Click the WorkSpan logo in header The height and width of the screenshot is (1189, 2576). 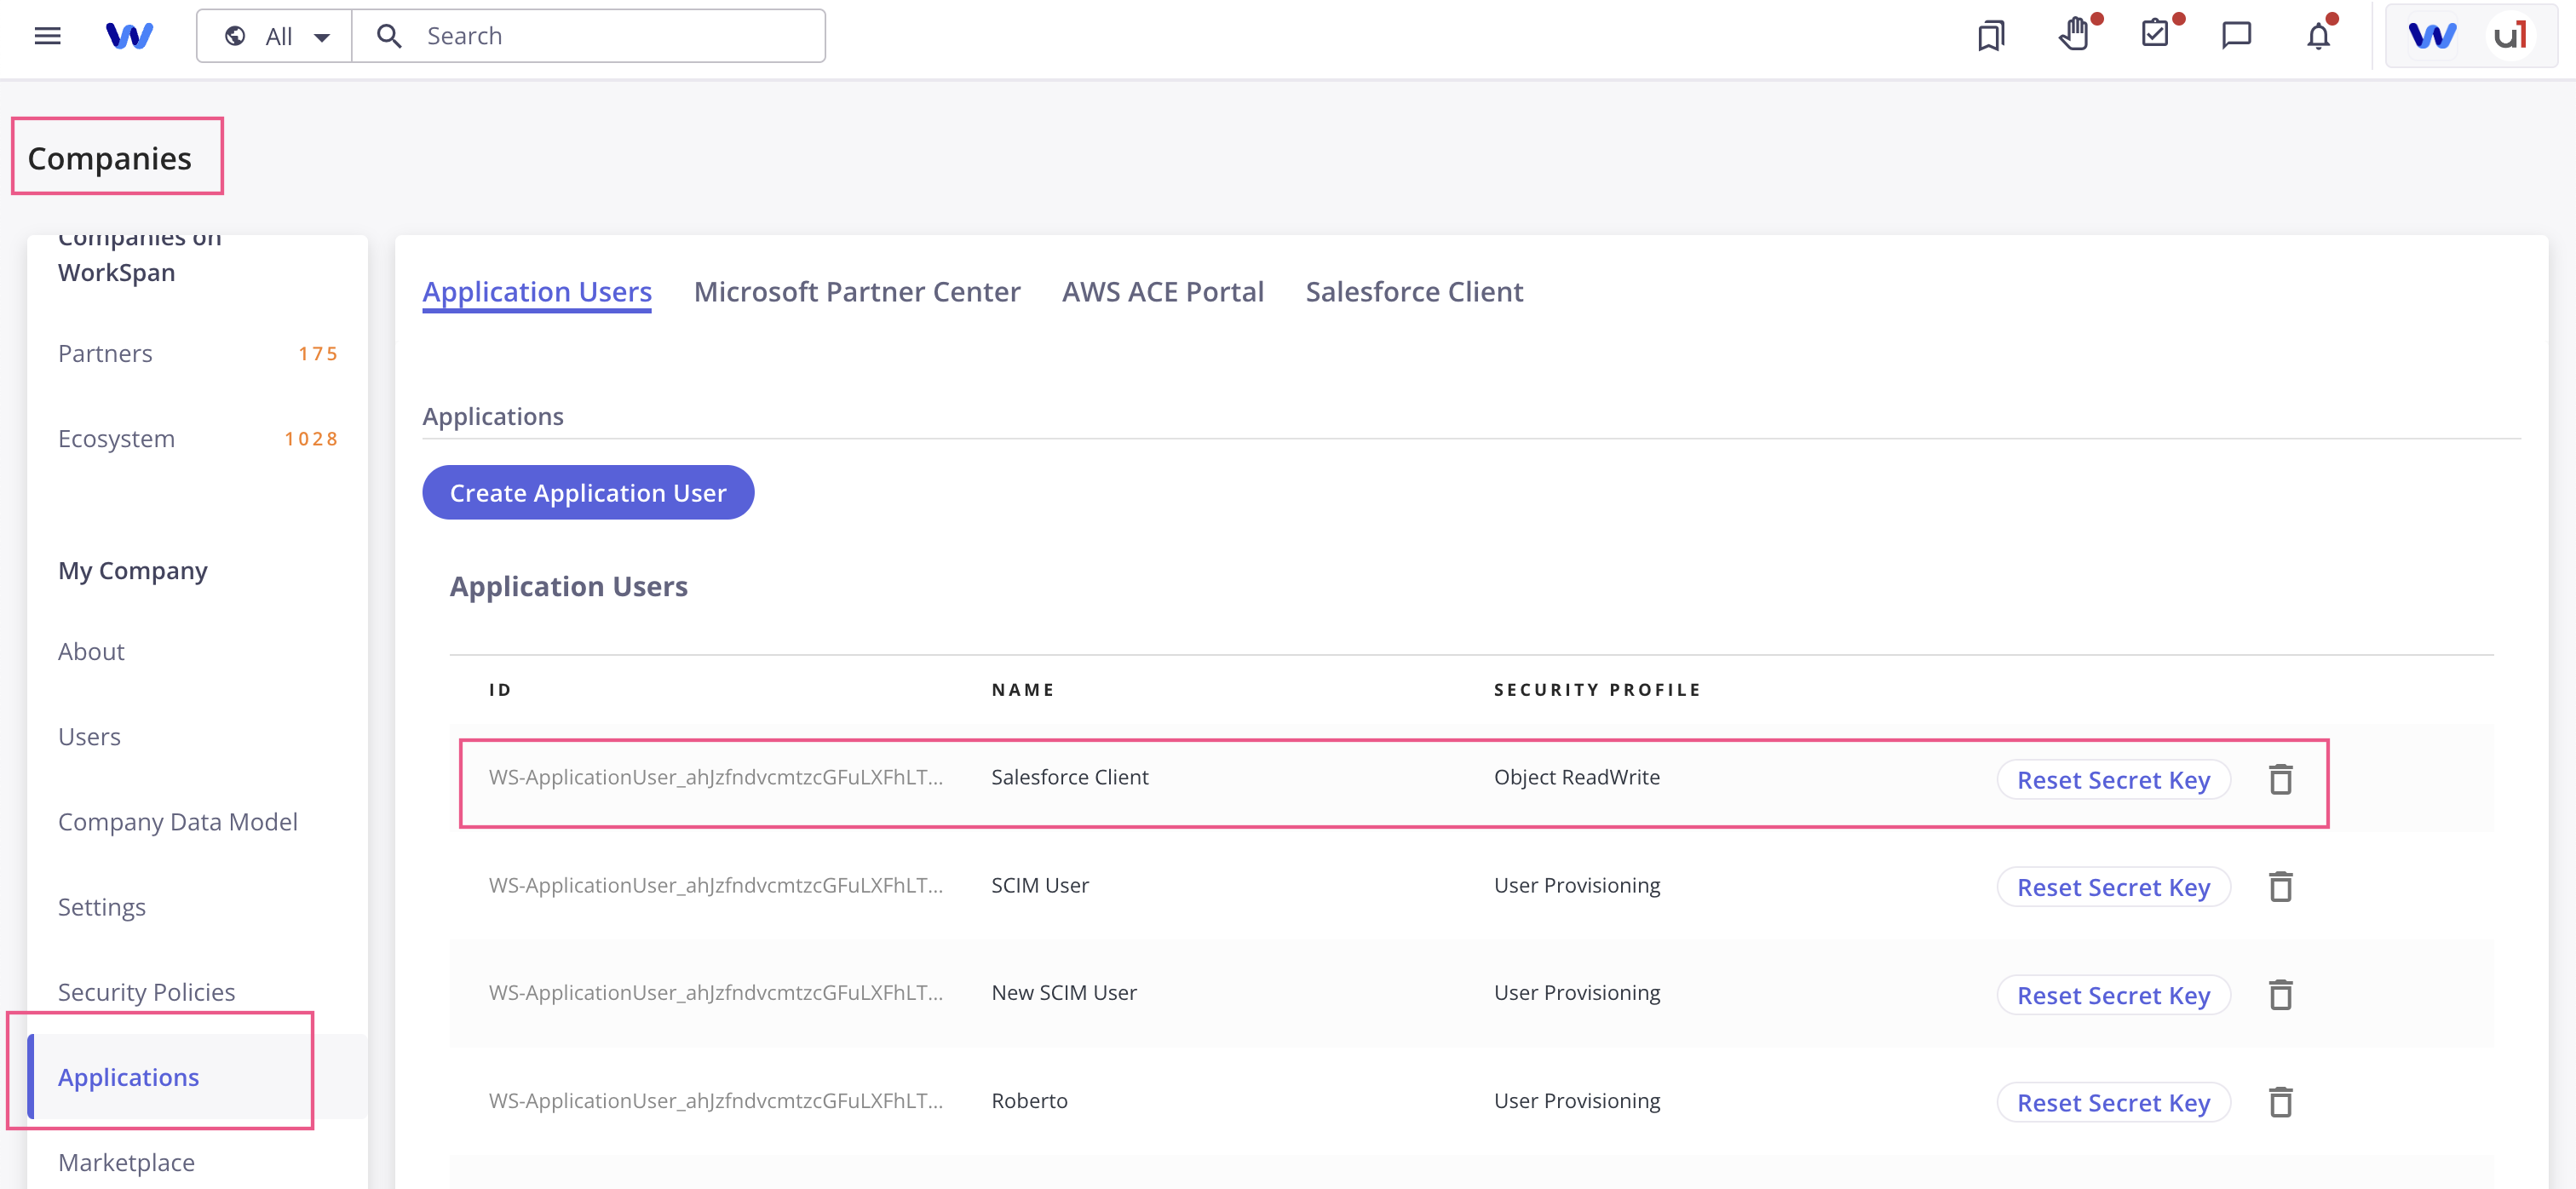coord(129,36)
